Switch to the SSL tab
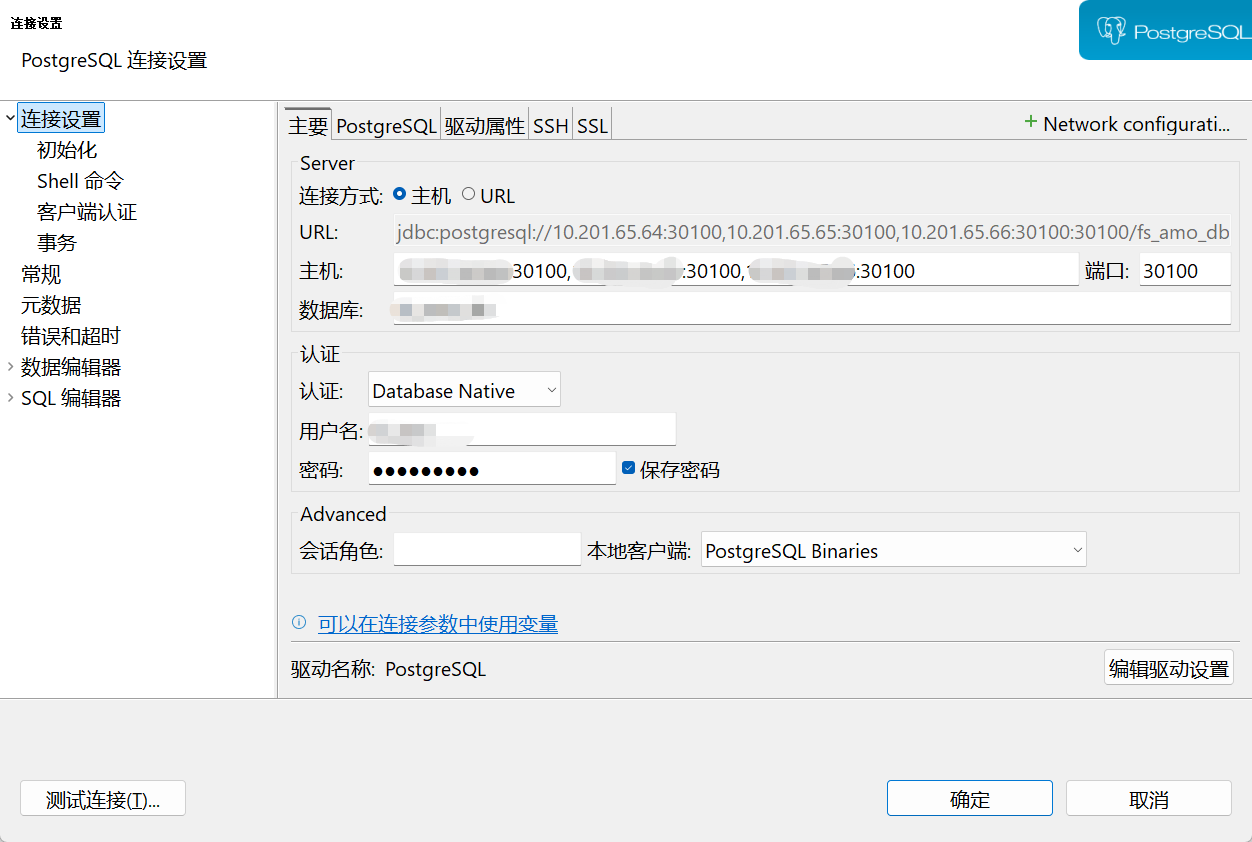The width and height of the screenshot is (1252, 842). 592,125
